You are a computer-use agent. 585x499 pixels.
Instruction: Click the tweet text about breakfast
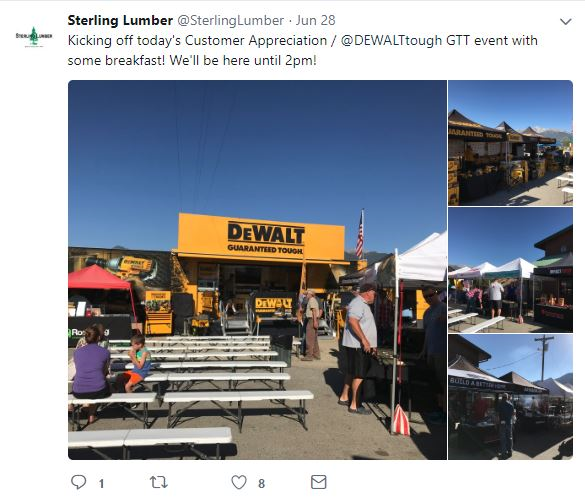[303, 50]
